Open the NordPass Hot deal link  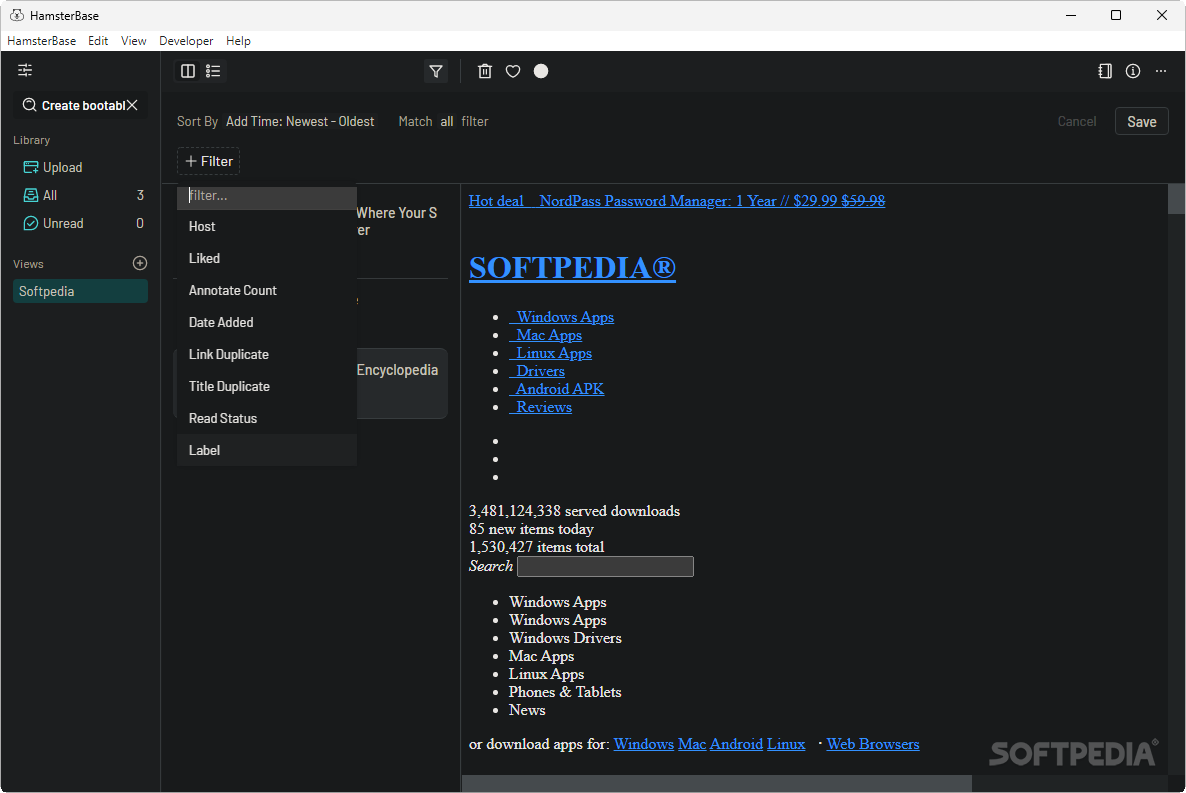[677, 201]
